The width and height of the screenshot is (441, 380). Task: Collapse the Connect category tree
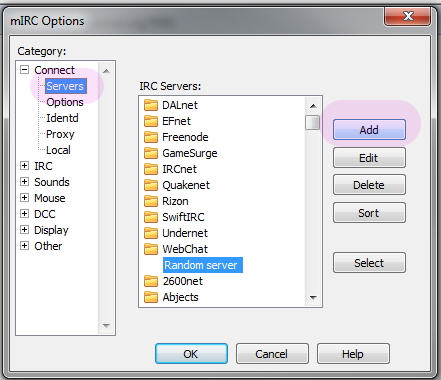[24, 70]
